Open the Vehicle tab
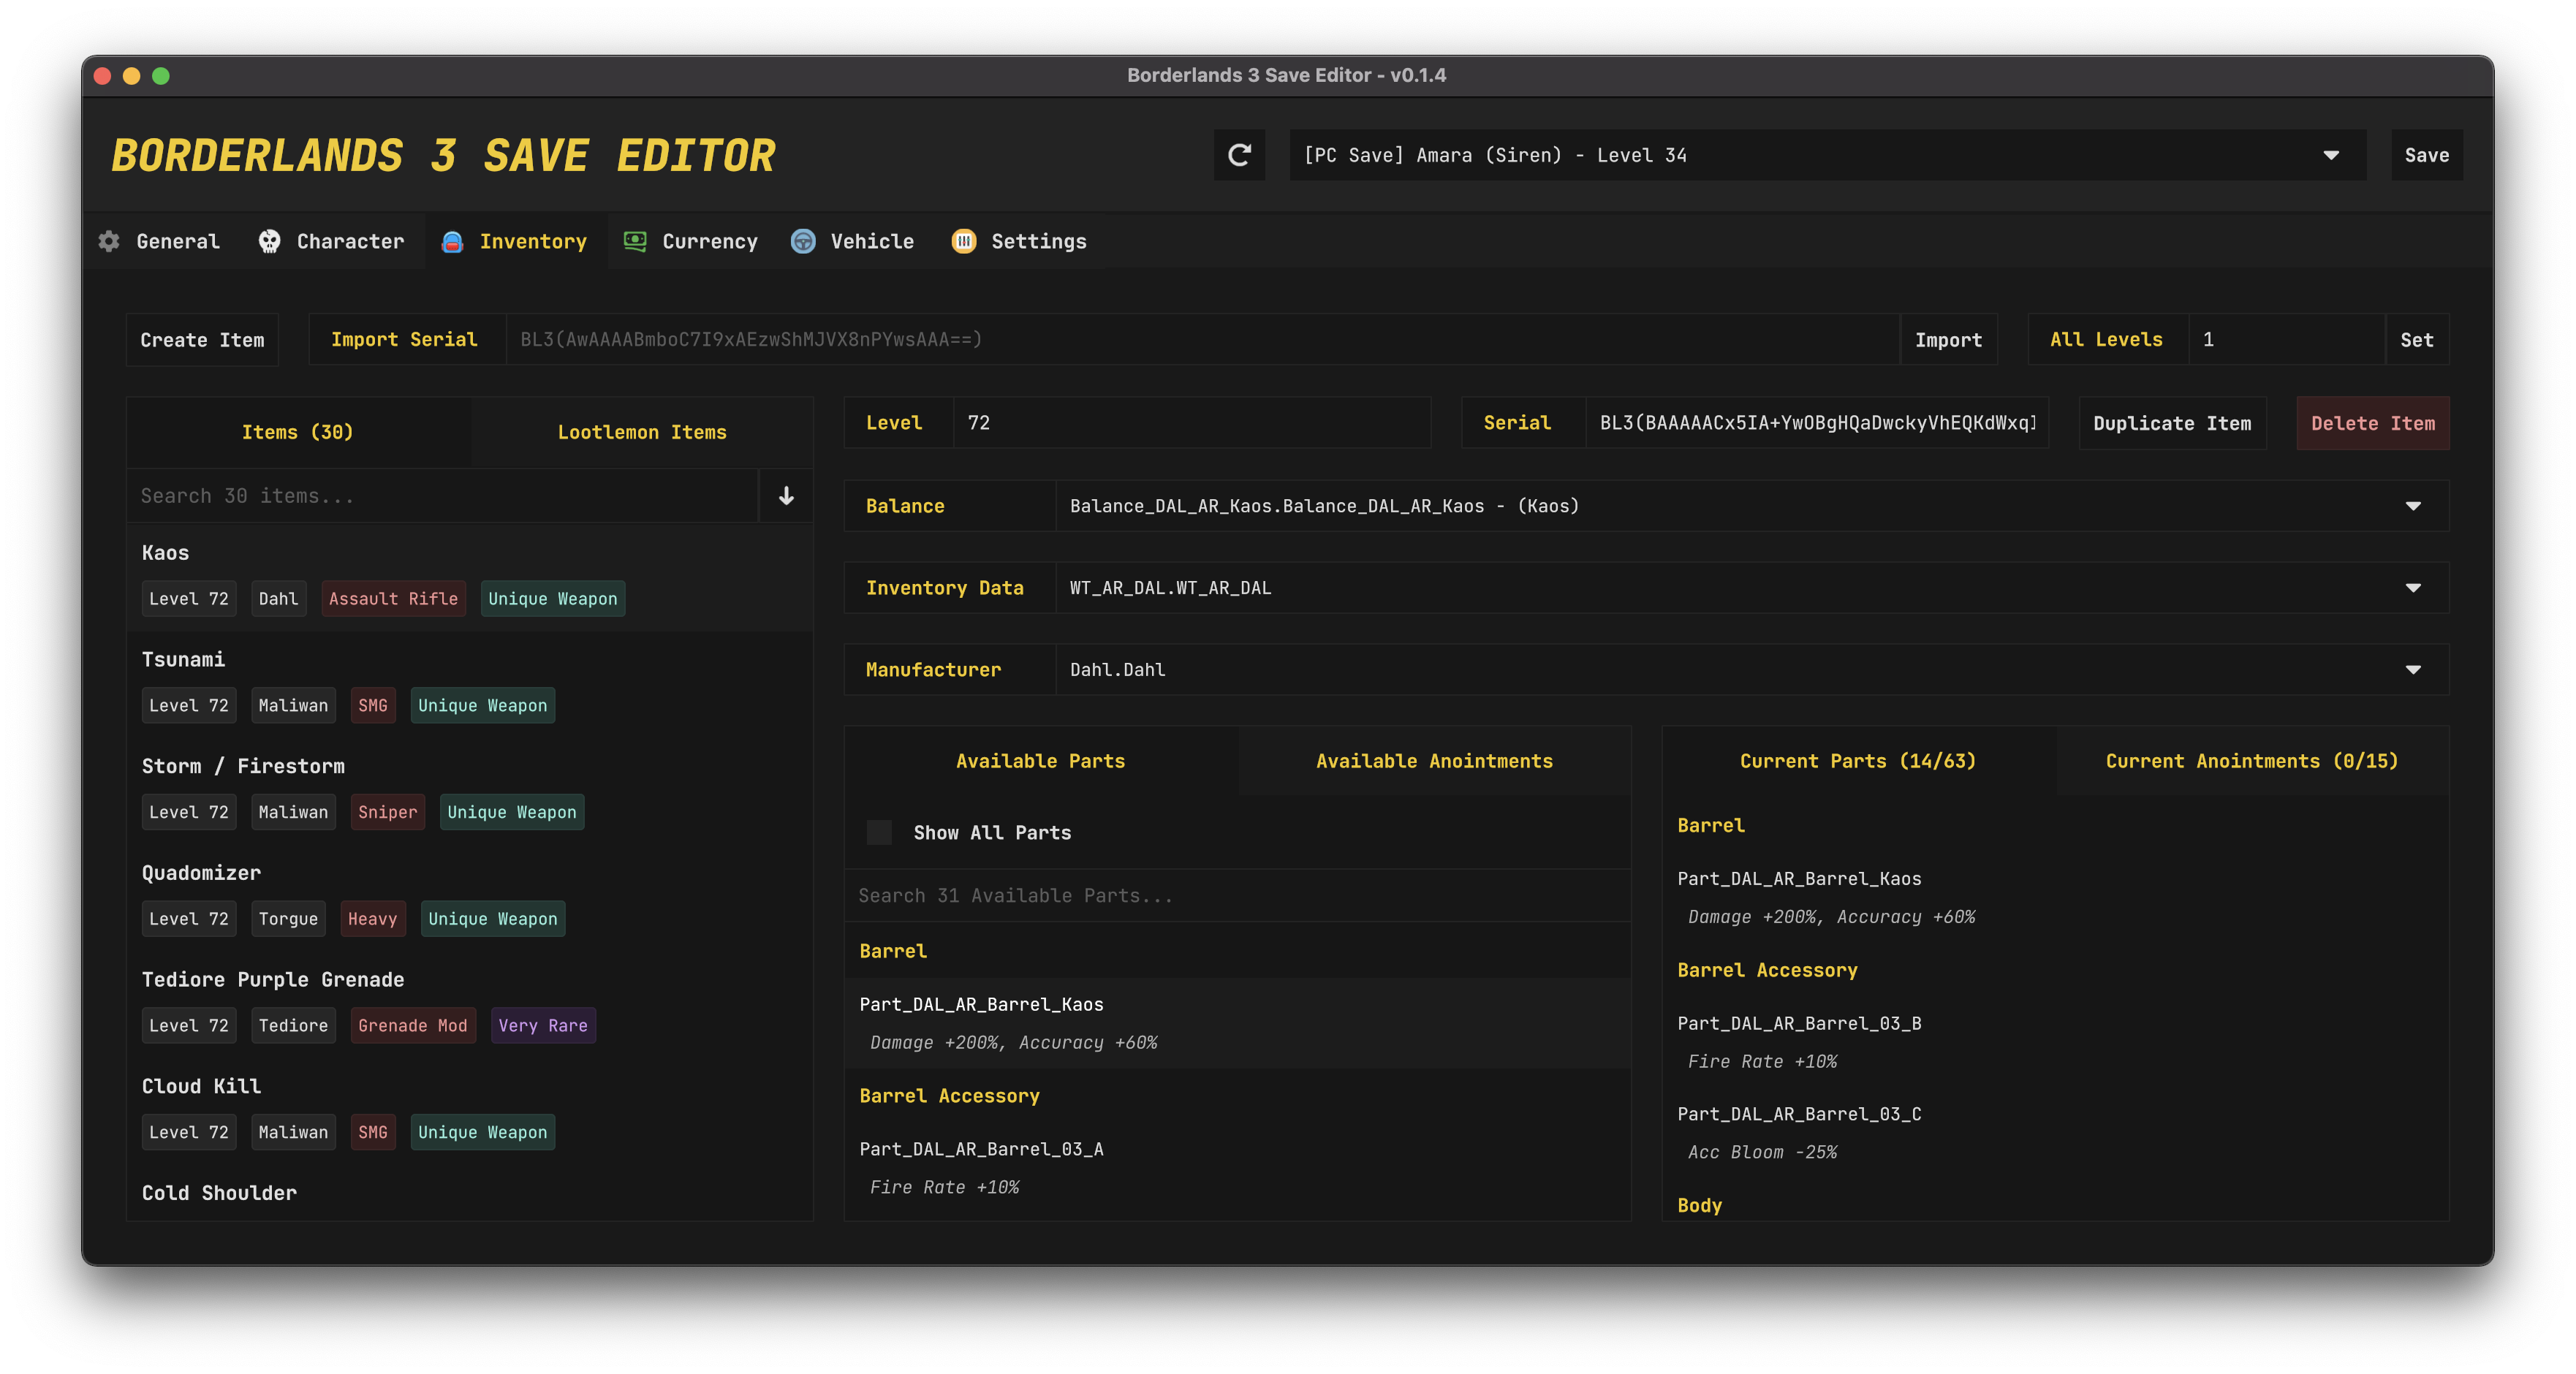 (x=853, y=241)
